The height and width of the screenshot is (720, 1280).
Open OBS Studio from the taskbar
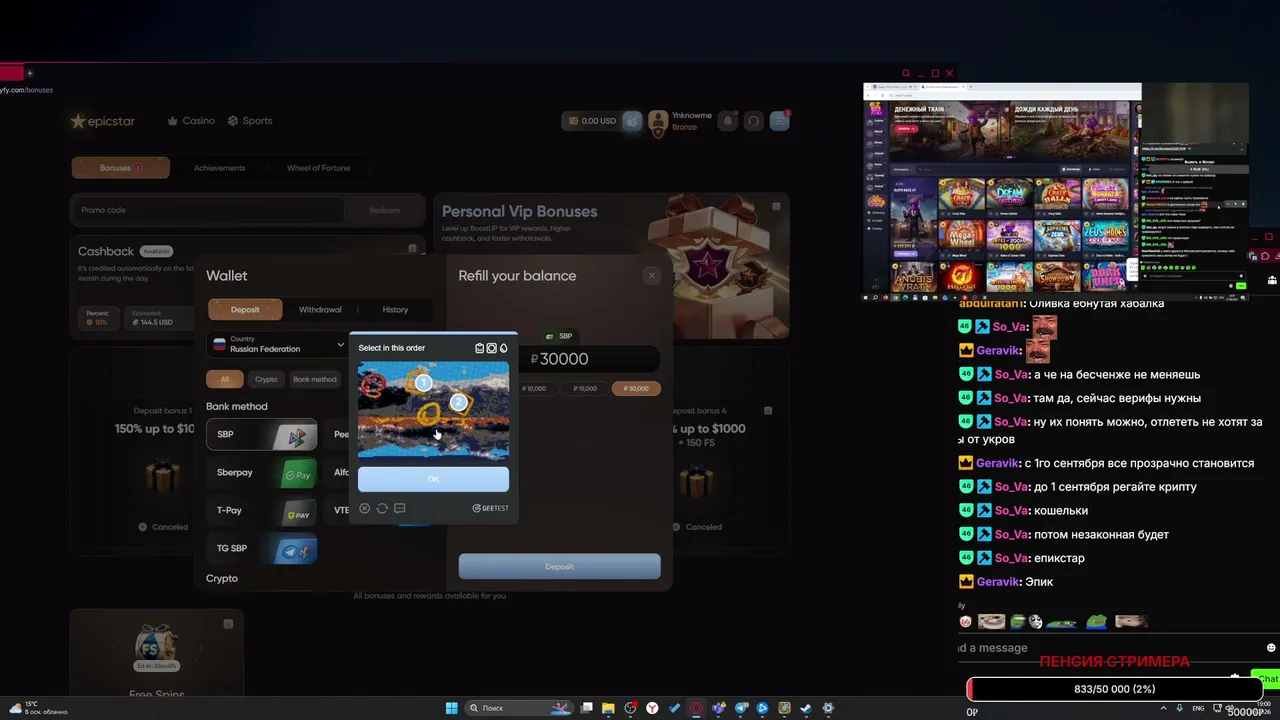630,708
